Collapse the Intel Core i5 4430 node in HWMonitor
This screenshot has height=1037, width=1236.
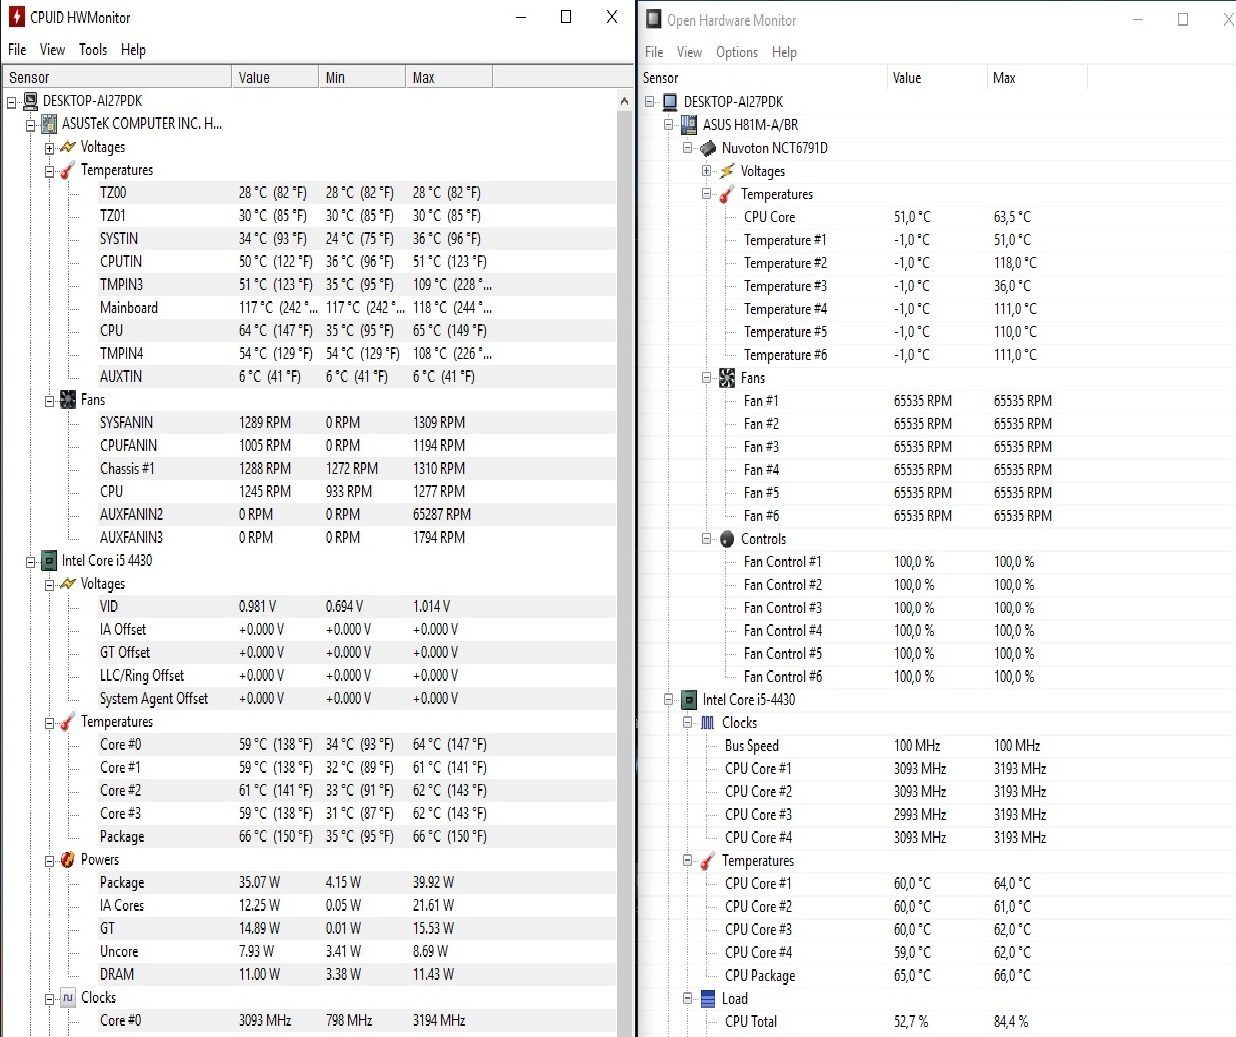[x=30, y=562]
